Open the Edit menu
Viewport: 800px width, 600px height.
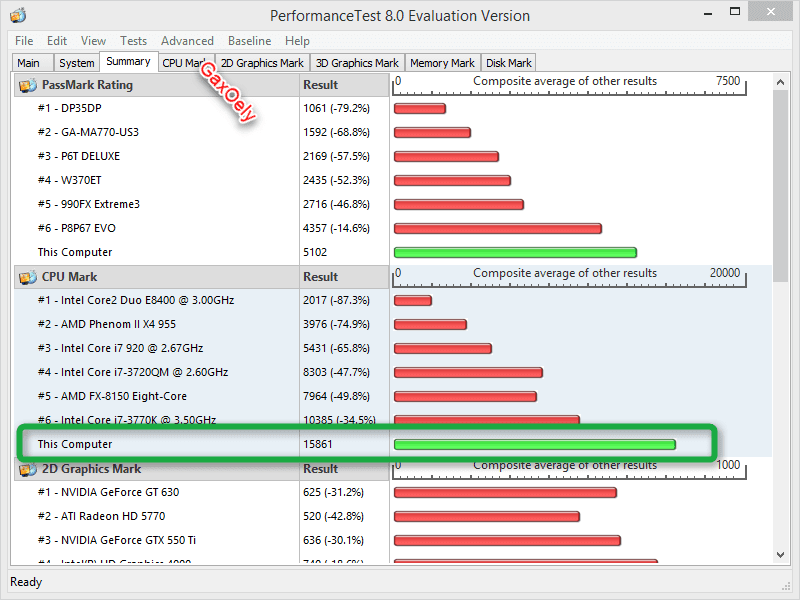tap(57, 41)
